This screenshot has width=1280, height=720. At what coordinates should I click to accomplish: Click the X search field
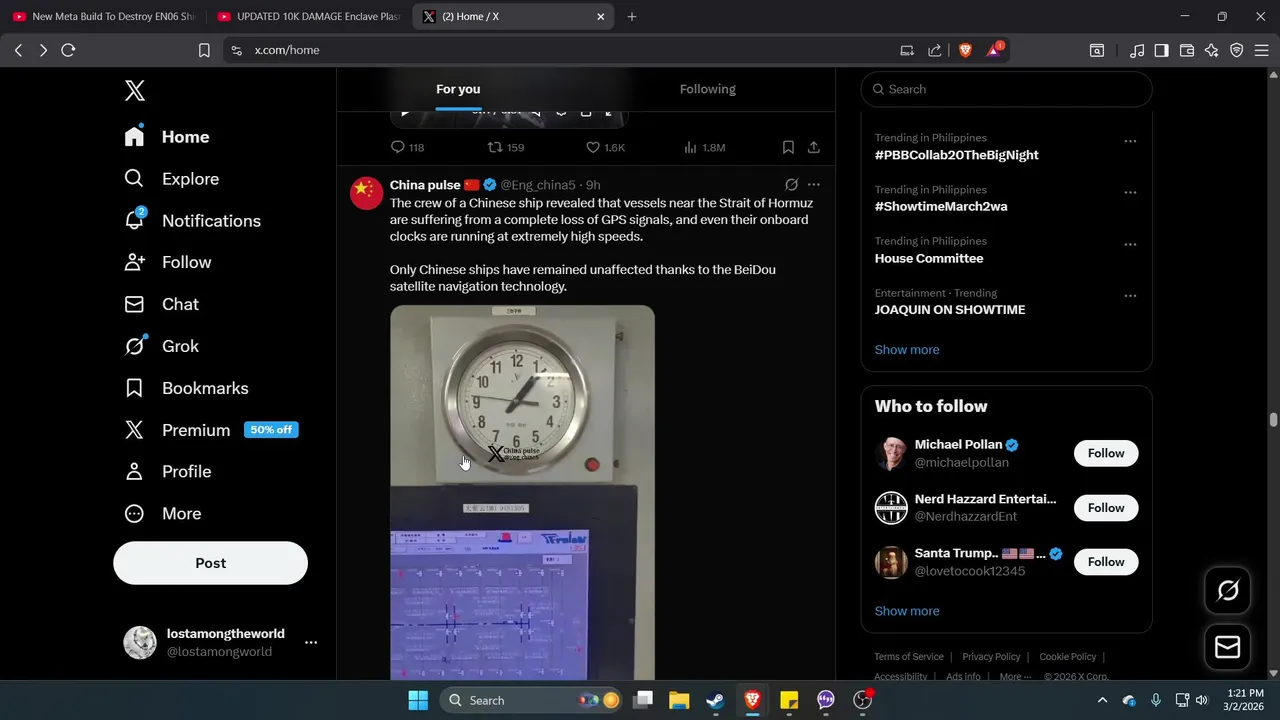tap(1006, 89)
